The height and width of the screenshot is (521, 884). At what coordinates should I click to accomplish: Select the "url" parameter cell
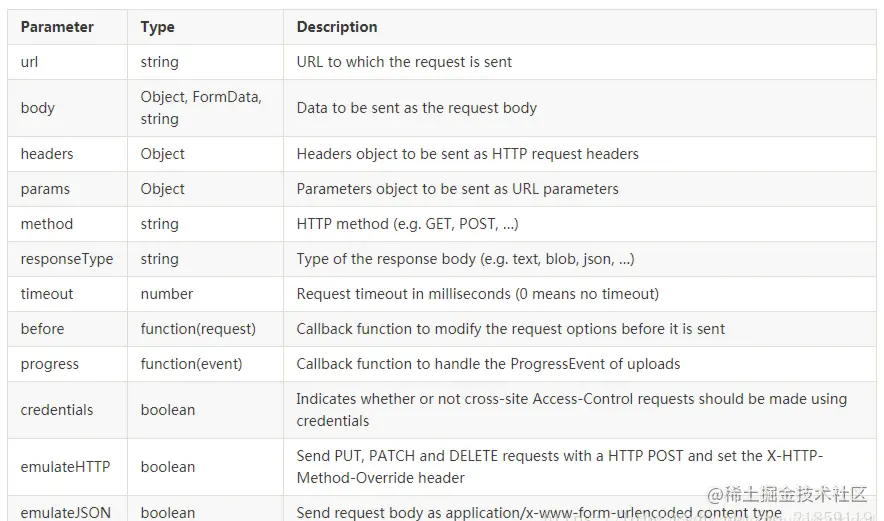30,62
